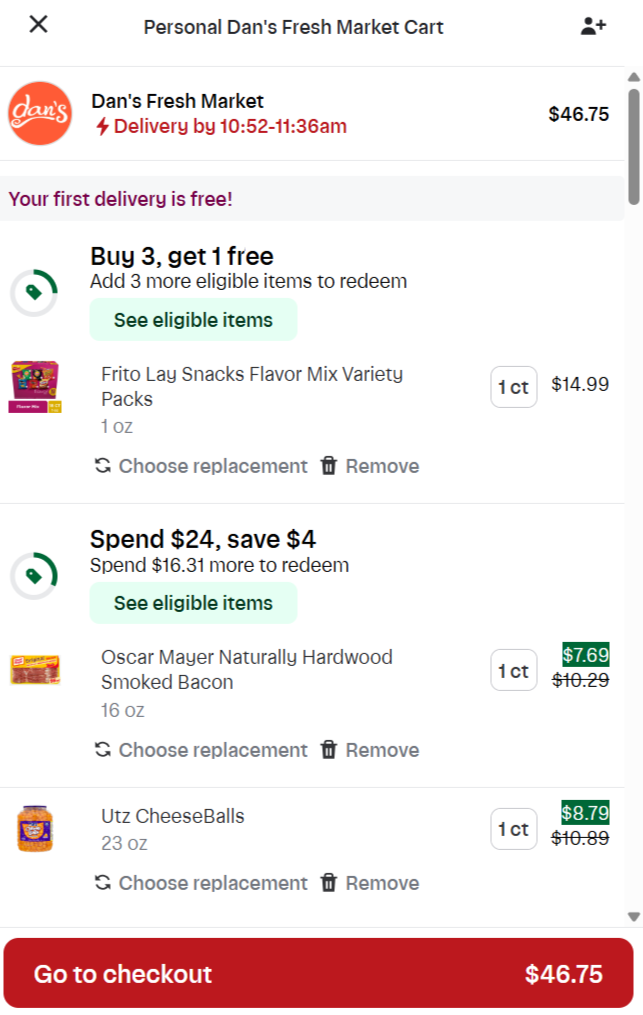Open the Utz CheeseBalls product image
The image size is (643, 1015).
[35, 829]
